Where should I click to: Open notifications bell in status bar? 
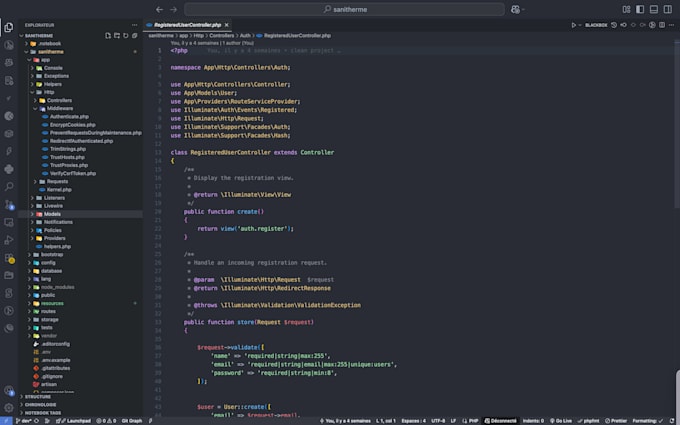[x=672, y=421]
